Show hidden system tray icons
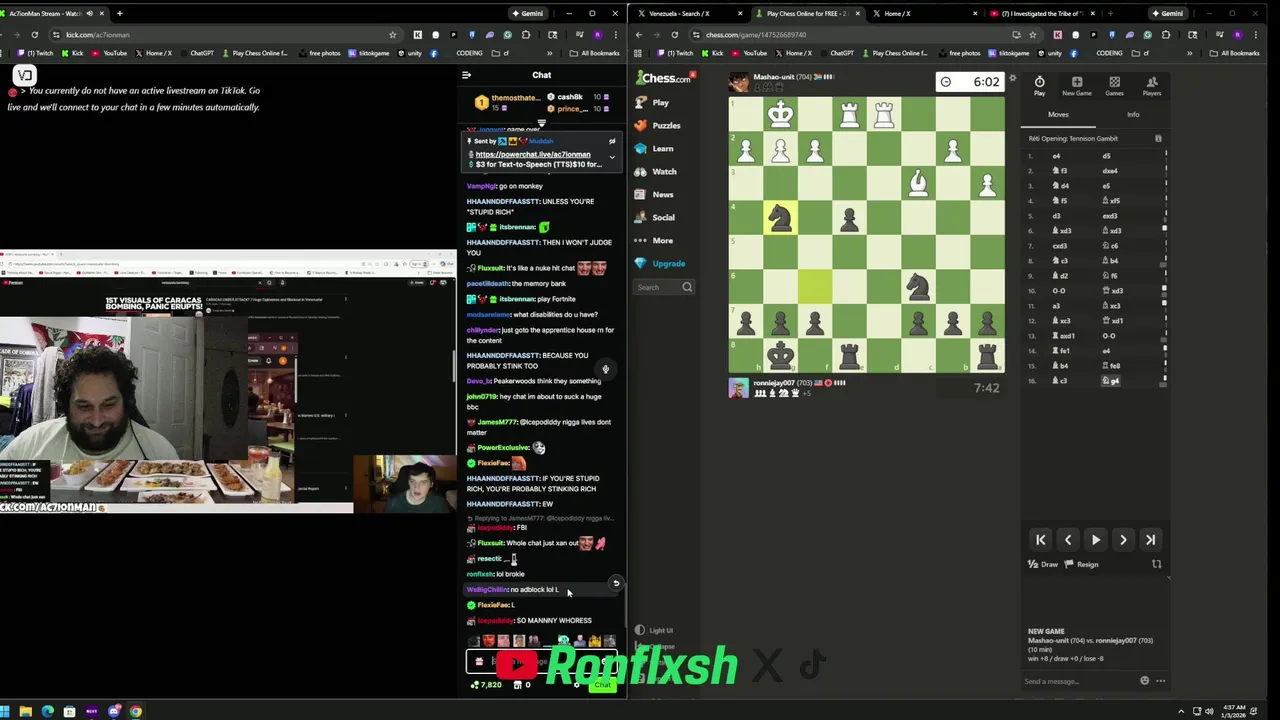The width and height of the screenshot is (1280, 720). 1181,711
